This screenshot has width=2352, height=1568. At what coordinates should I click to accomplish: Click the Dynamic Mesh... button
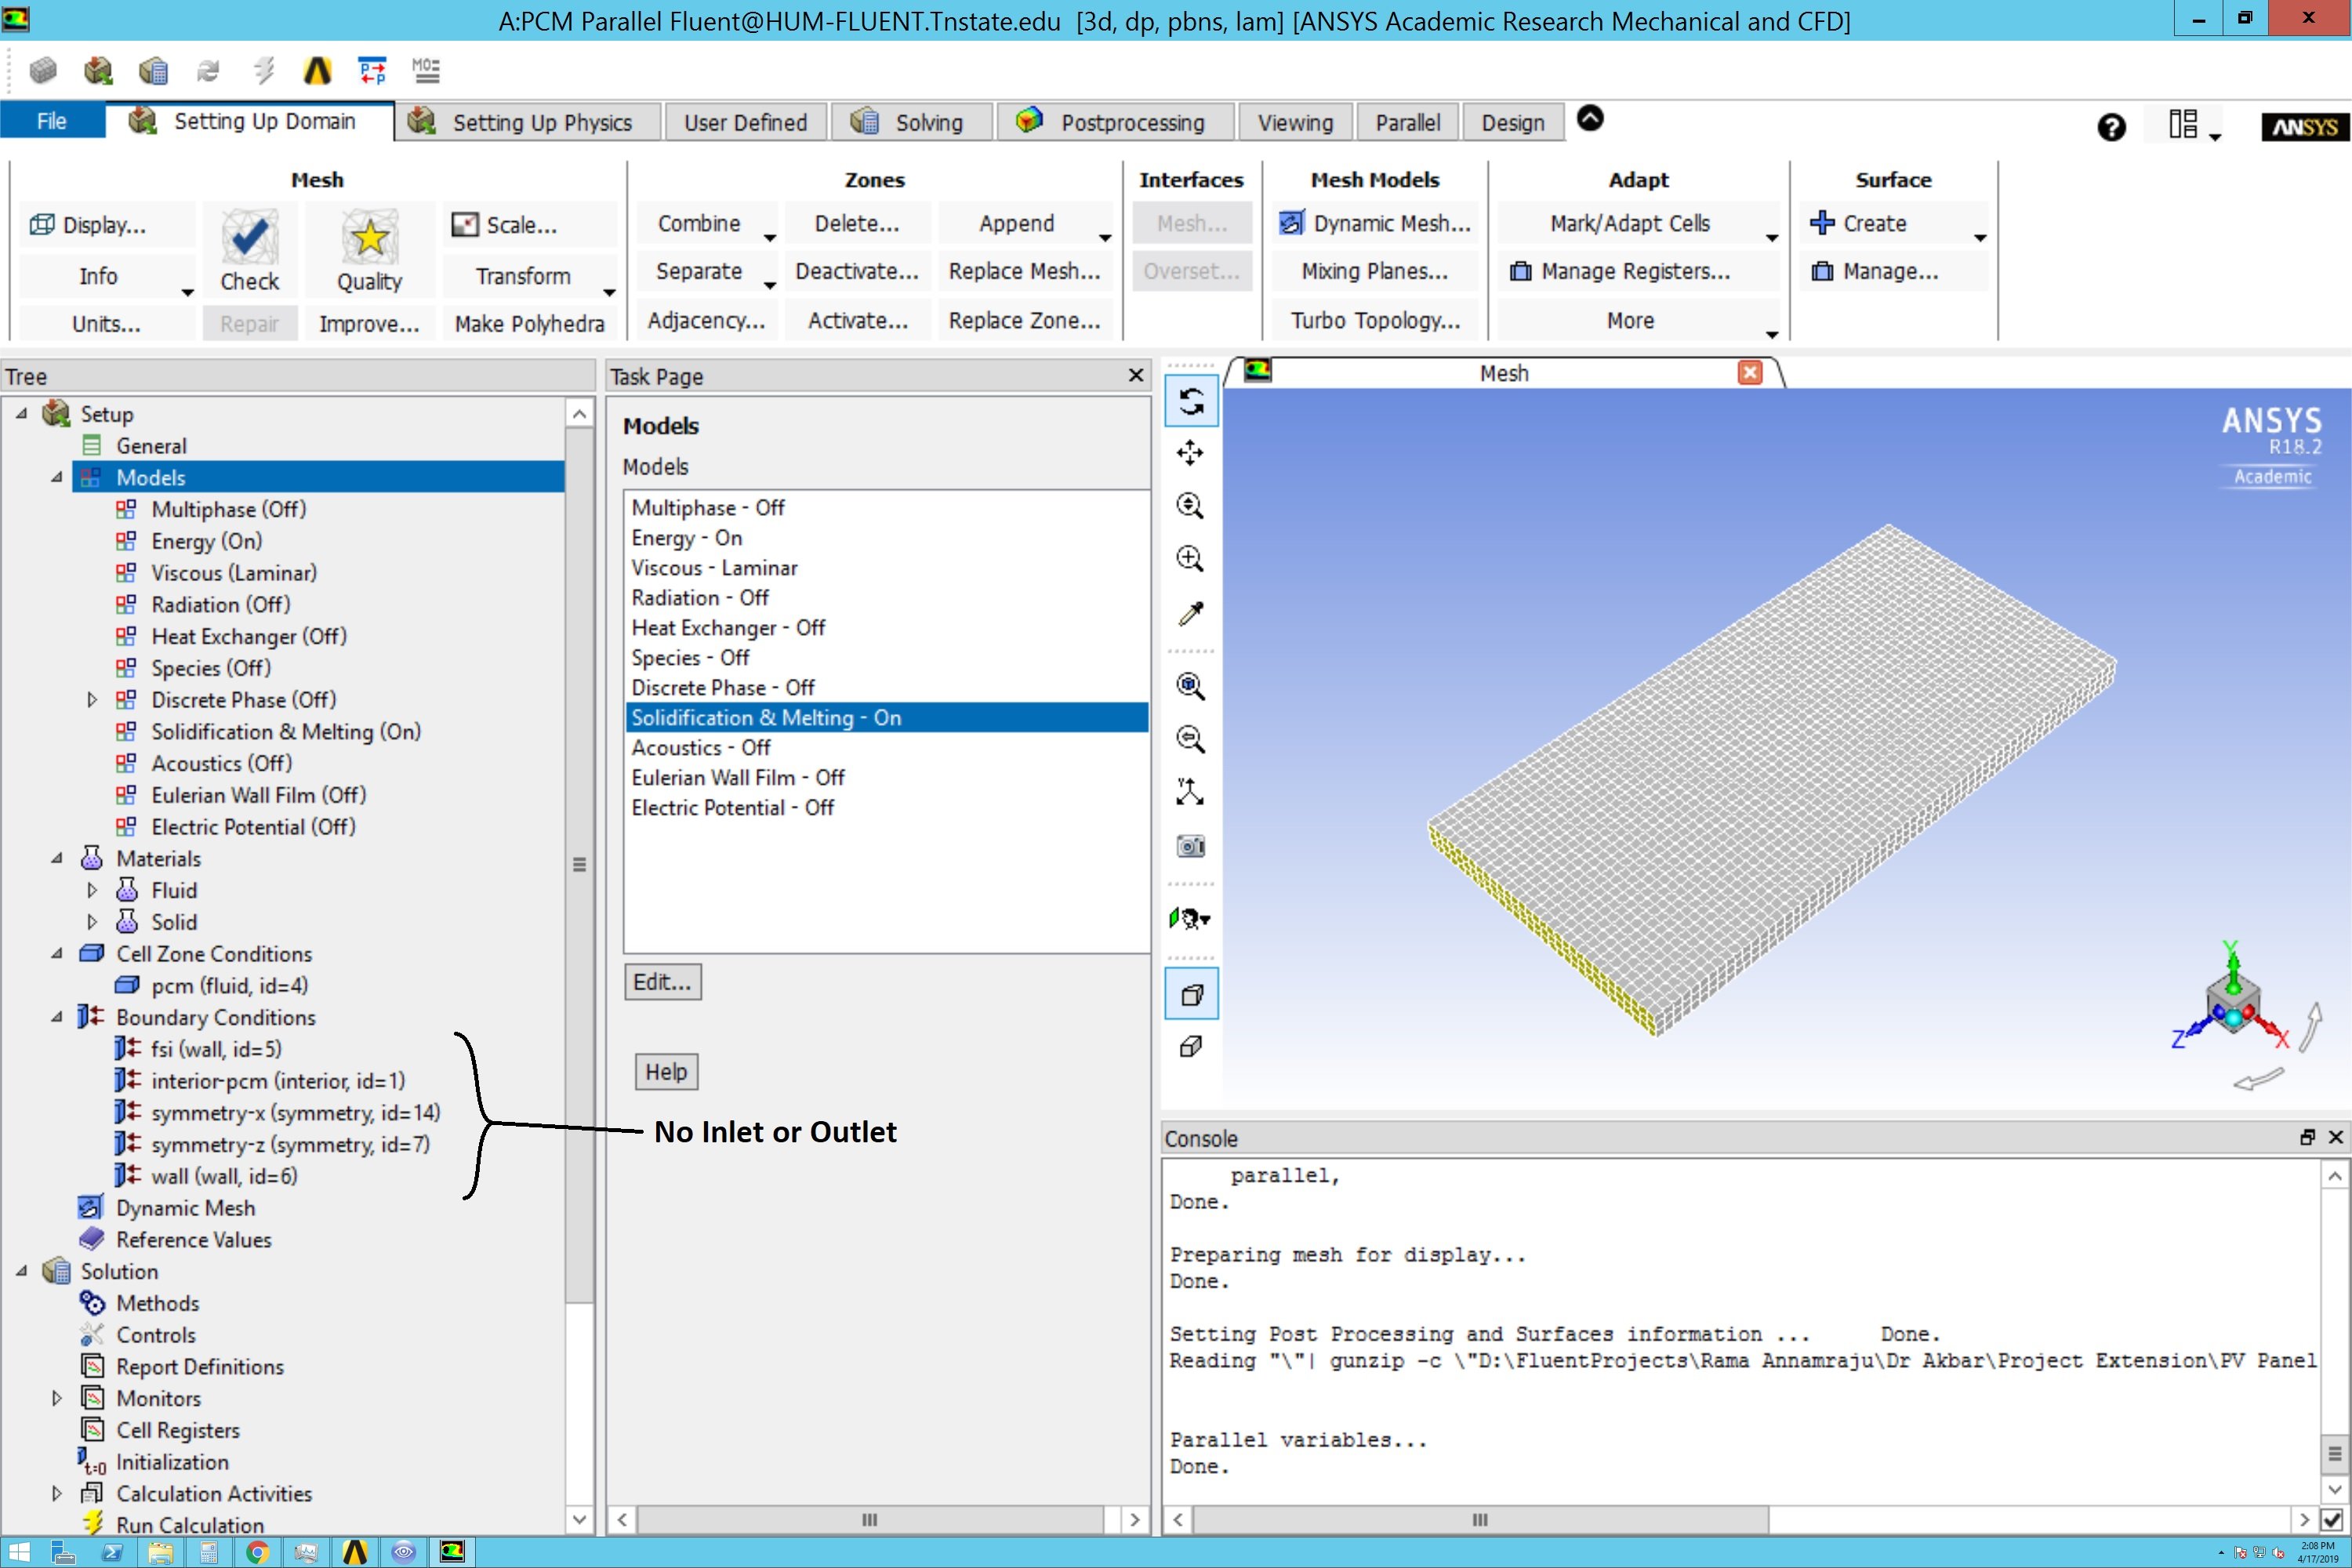(1375, 223)
